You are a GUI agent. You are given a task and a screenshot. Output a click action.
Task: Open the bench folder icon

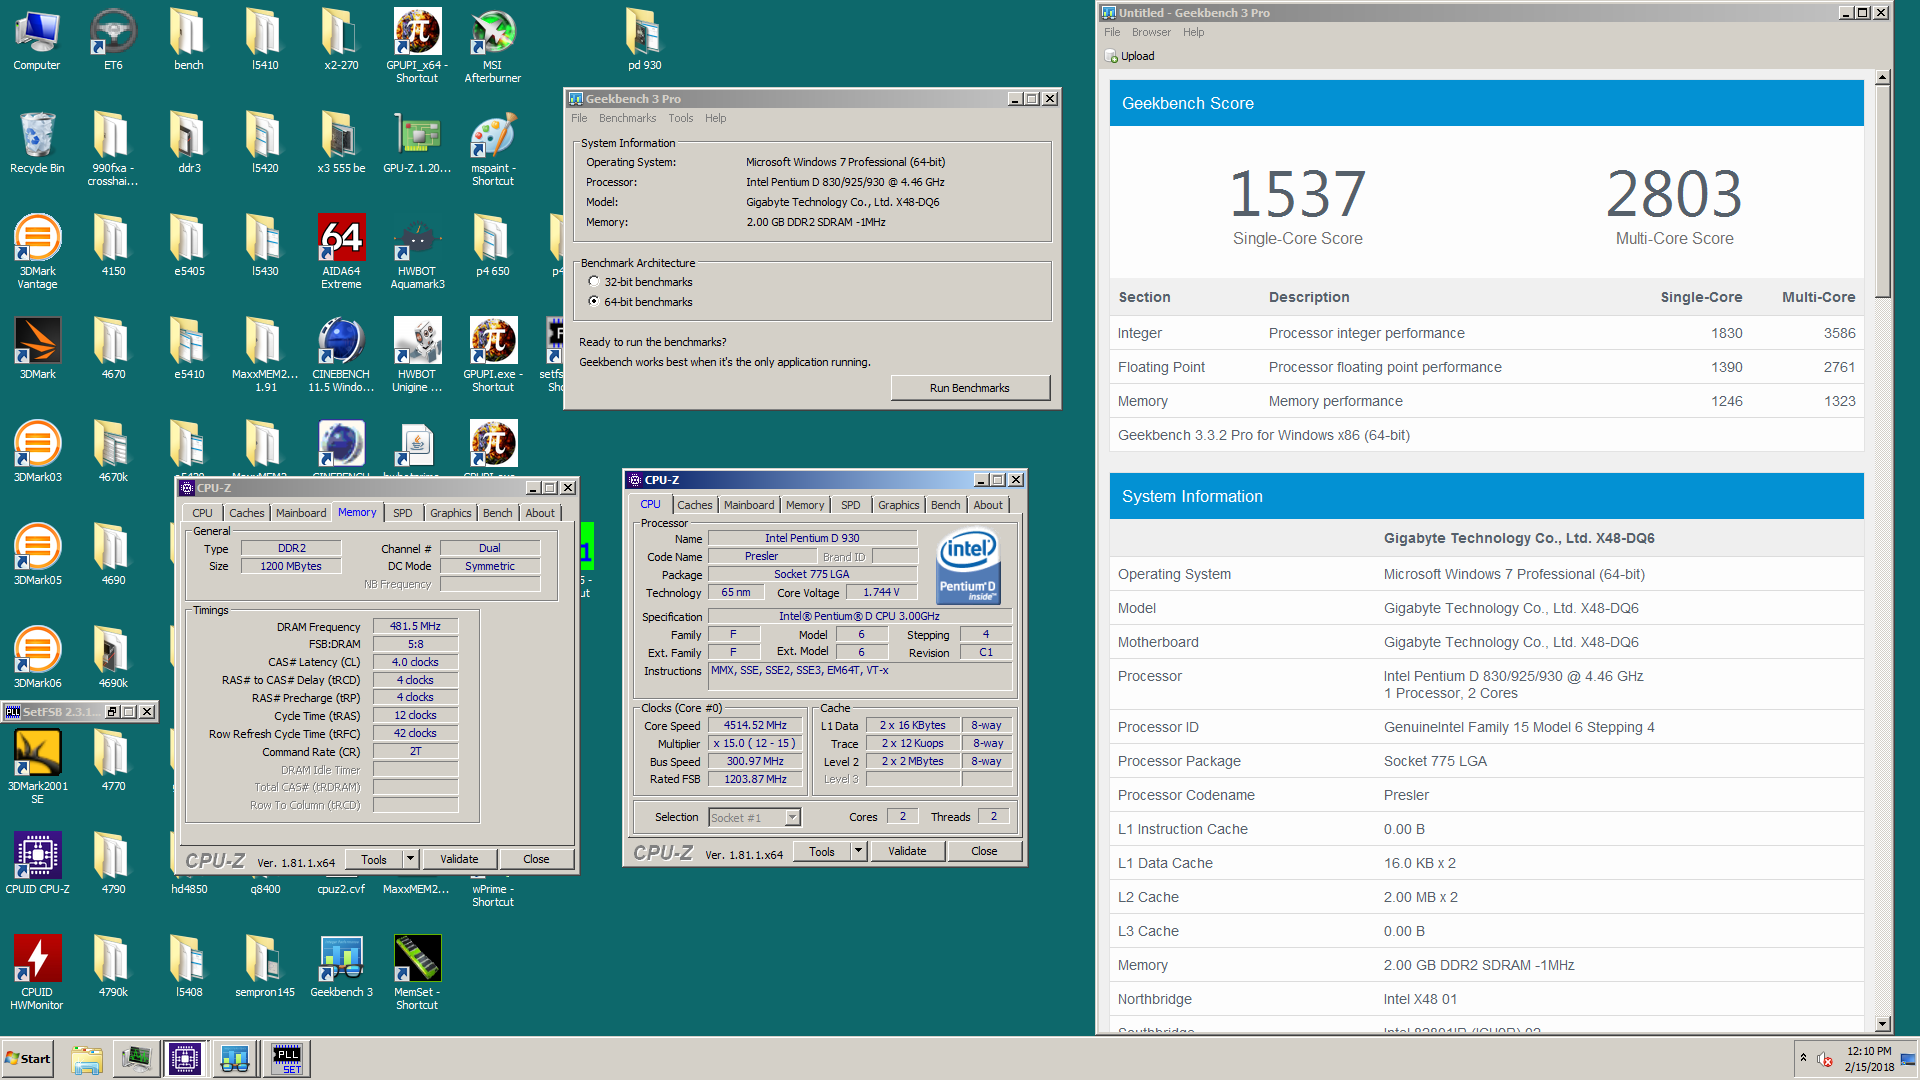click(189, 40)
